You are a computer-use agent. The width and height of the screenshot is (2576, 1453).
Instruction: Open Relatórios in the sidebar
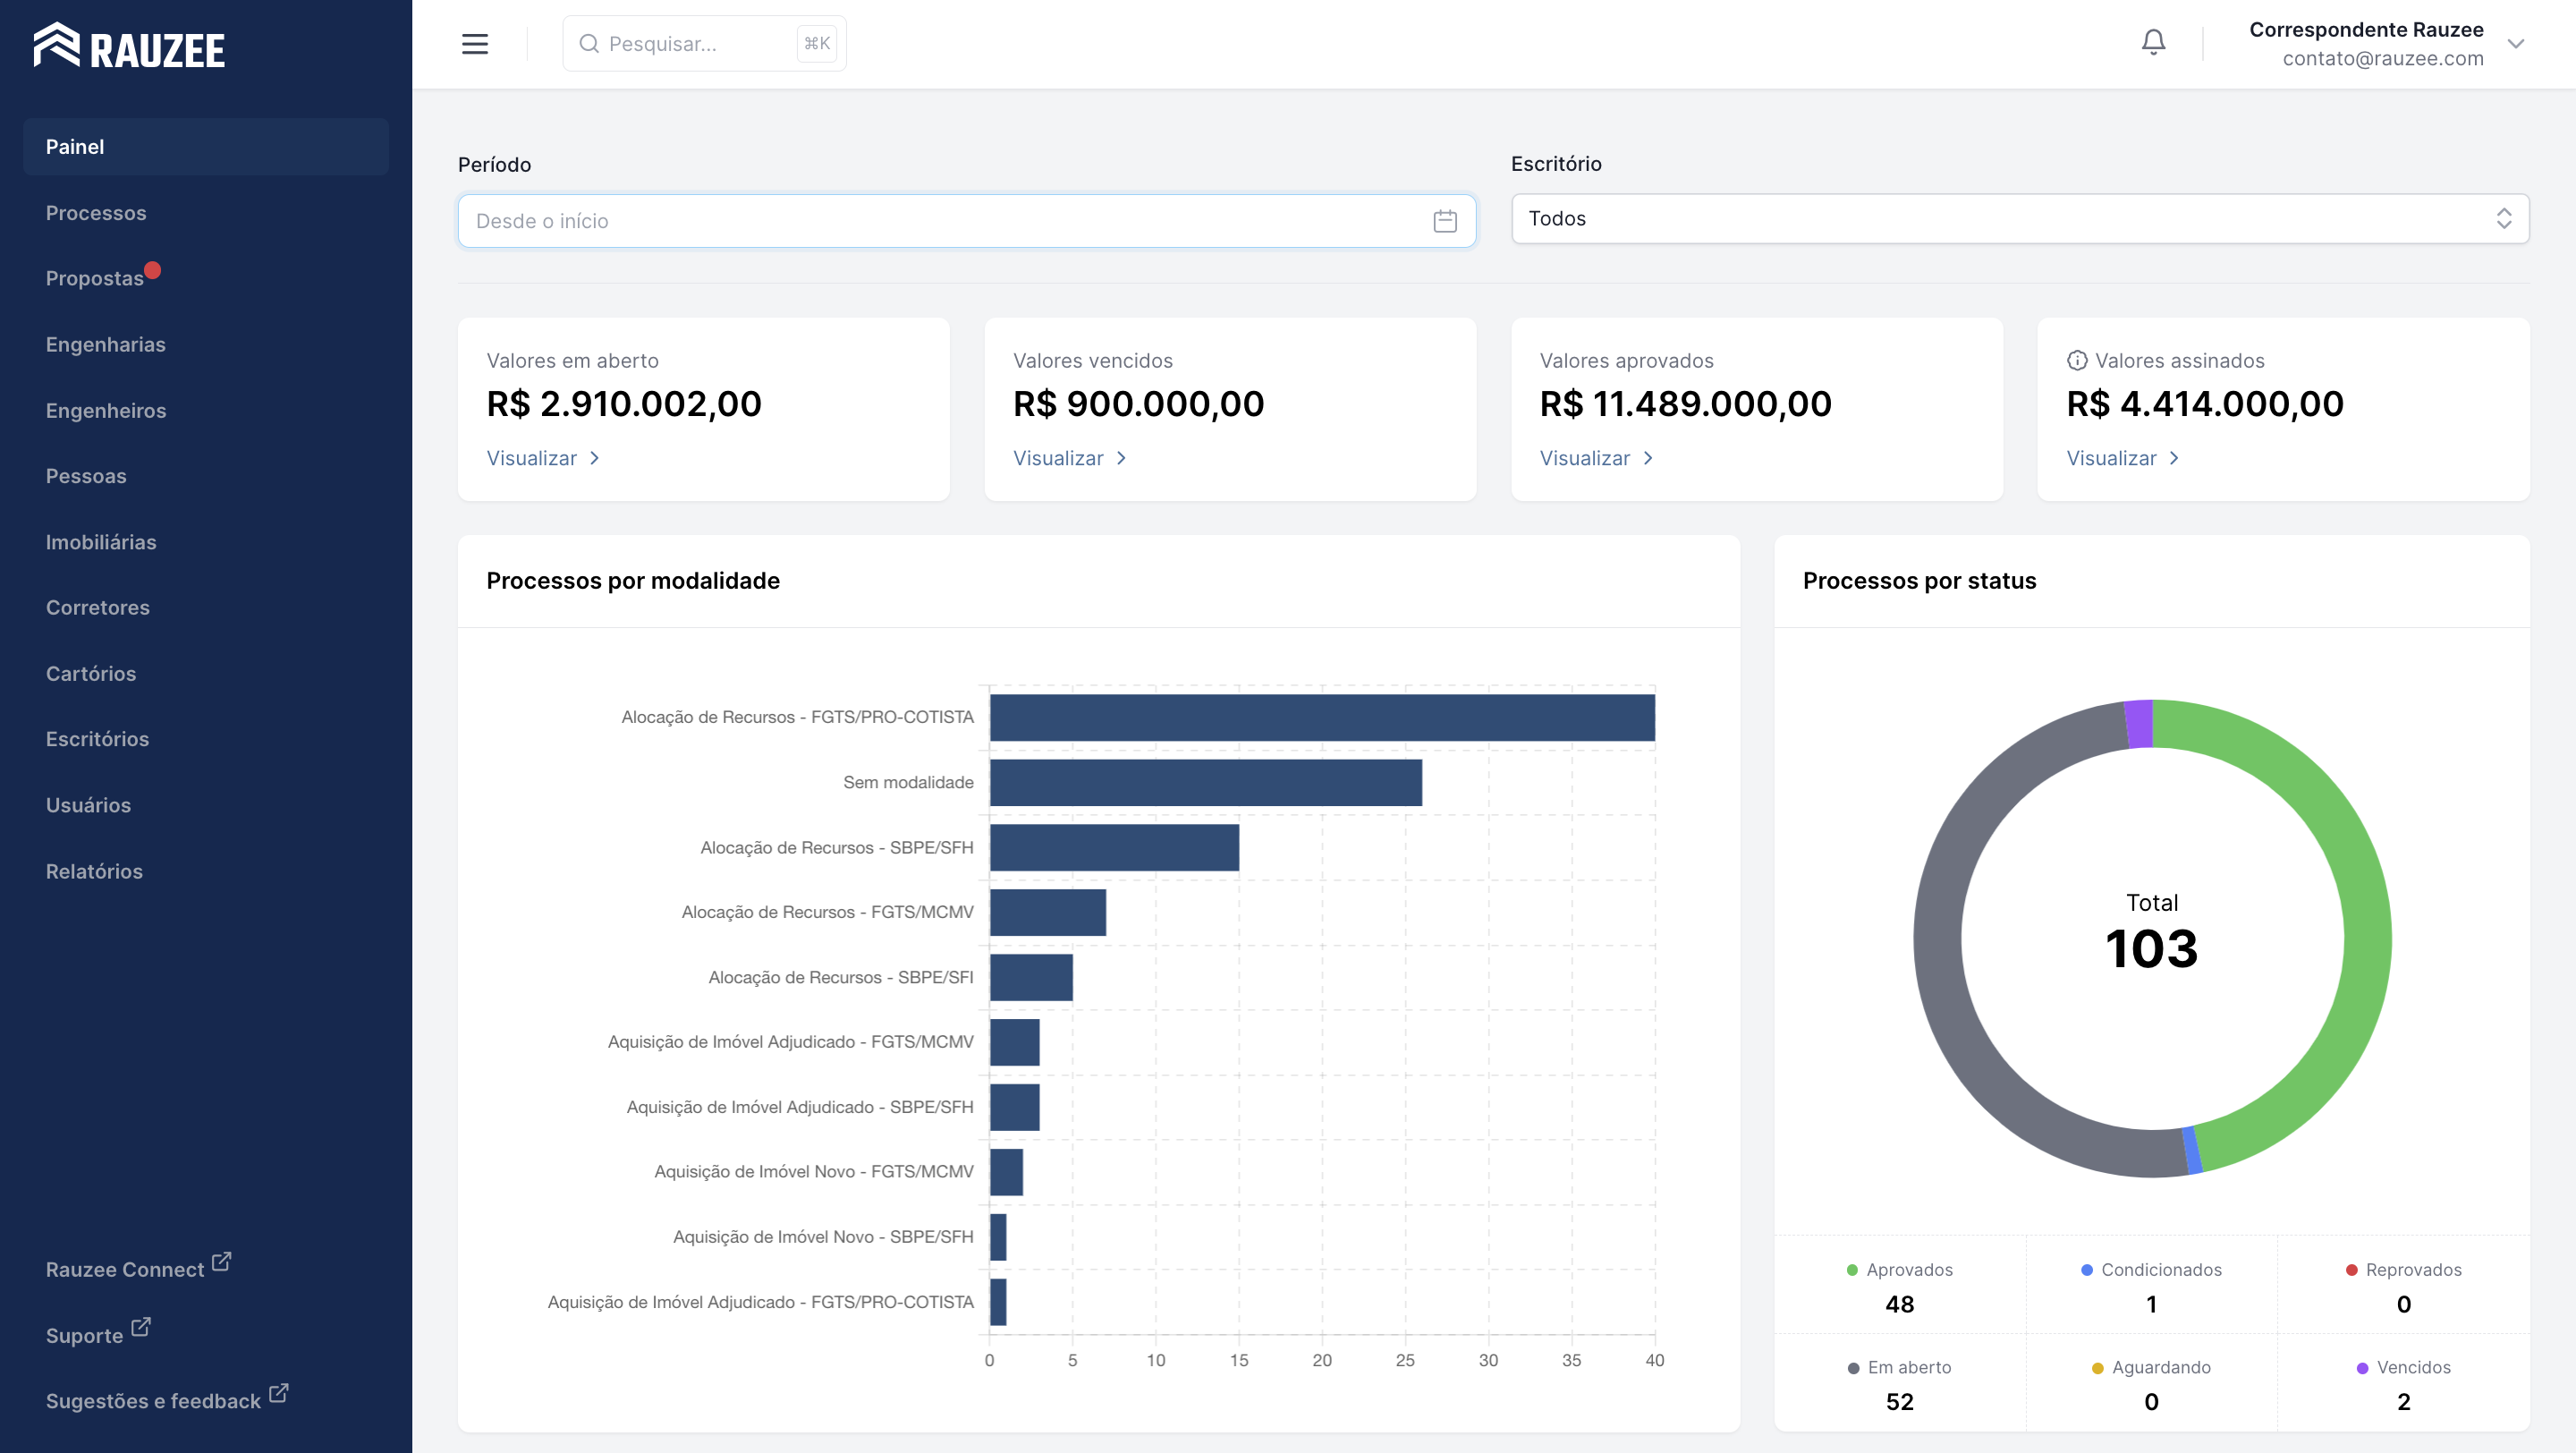click(94, 871)
